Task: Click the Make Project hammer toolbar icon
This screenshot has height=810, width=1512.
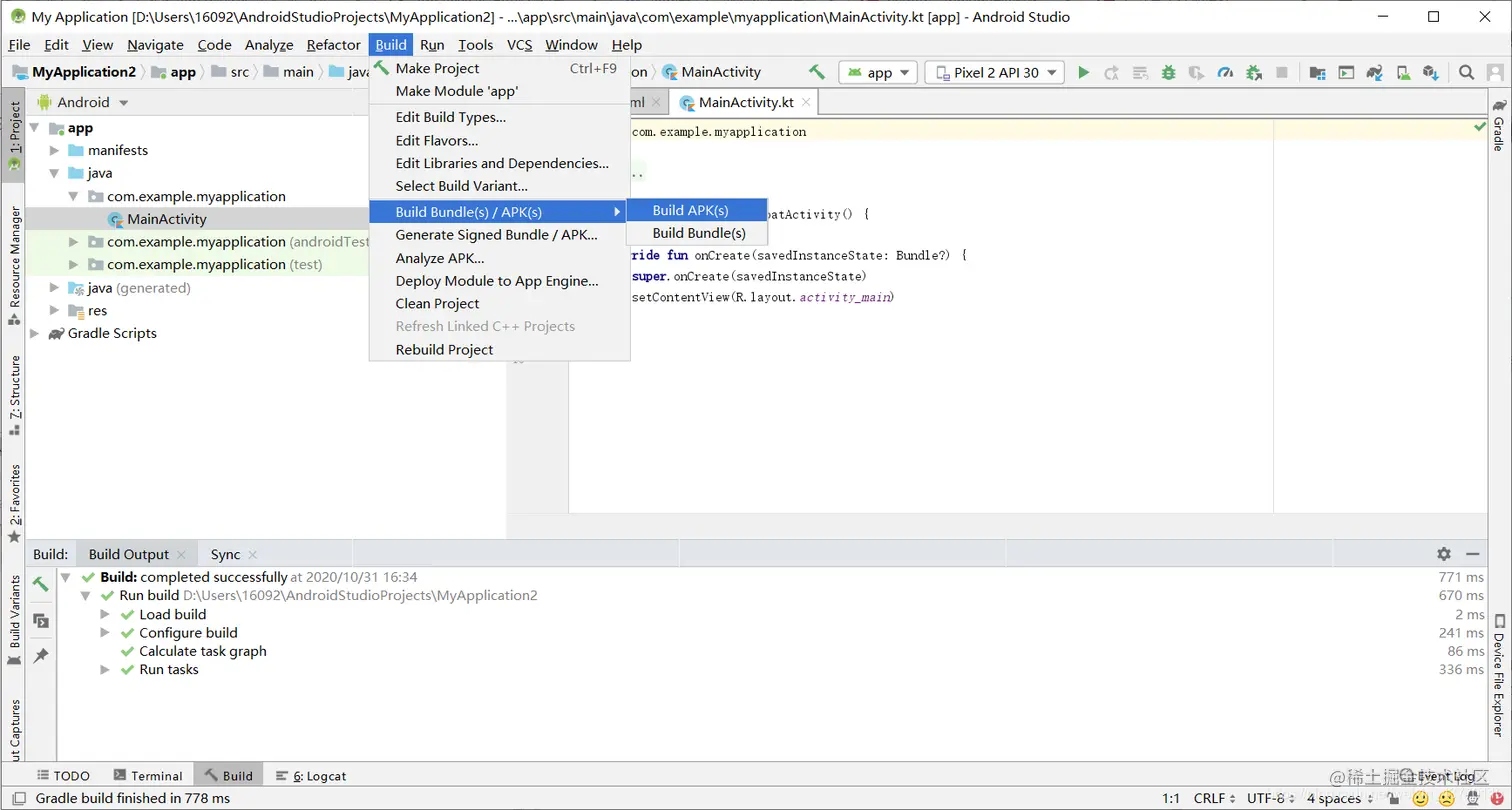Action: [x=817, y=72]
